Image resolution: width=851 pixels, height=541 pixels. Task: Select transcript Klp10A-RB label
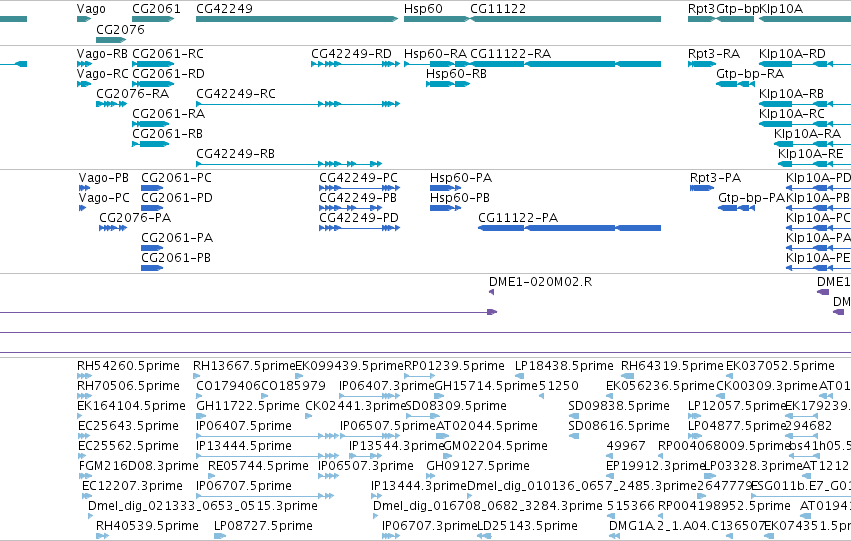pyautogui.click(x=791, y=94)
